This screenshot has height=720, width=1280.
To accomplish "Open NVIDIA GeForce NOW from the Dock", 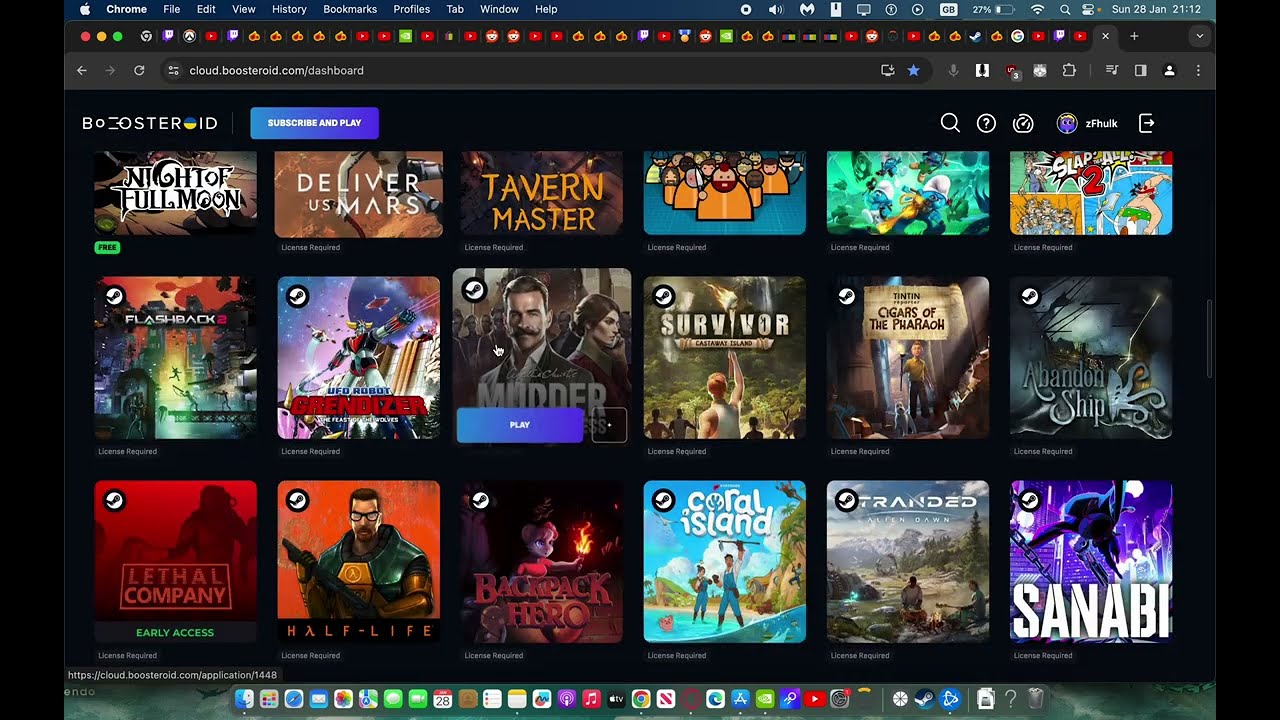I will 765,699.
